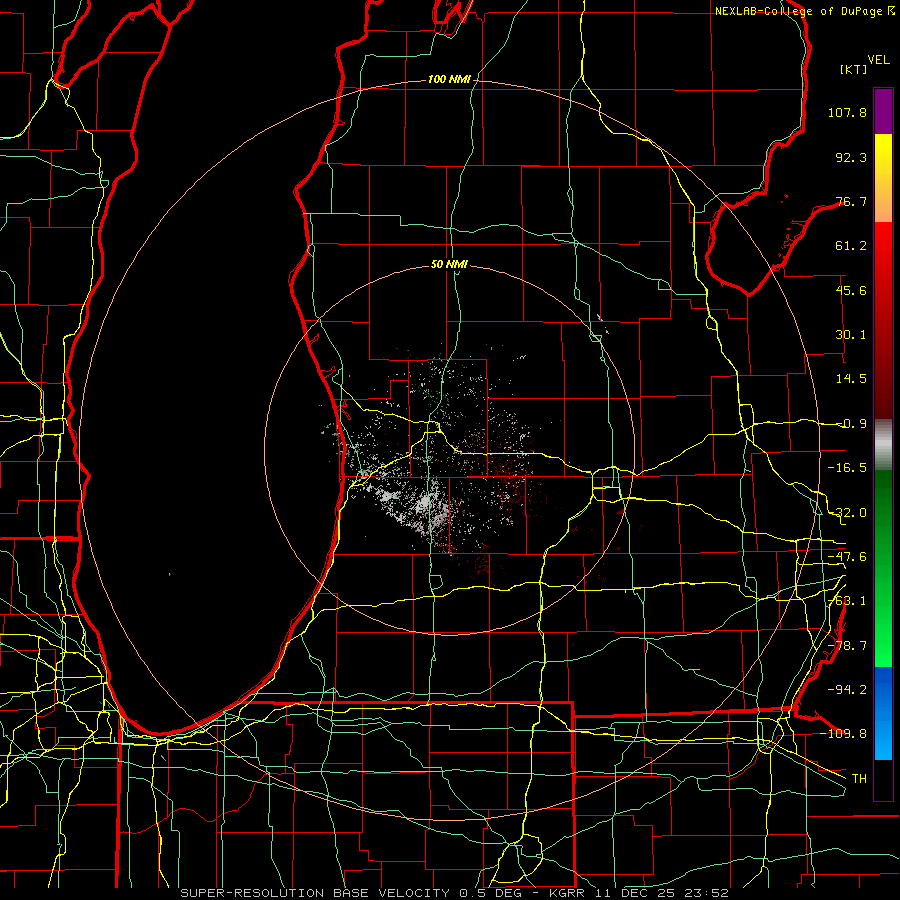Screen dimensions: 900x900
Task: Select the 92.3 scale value
Action: pos(851,157)
